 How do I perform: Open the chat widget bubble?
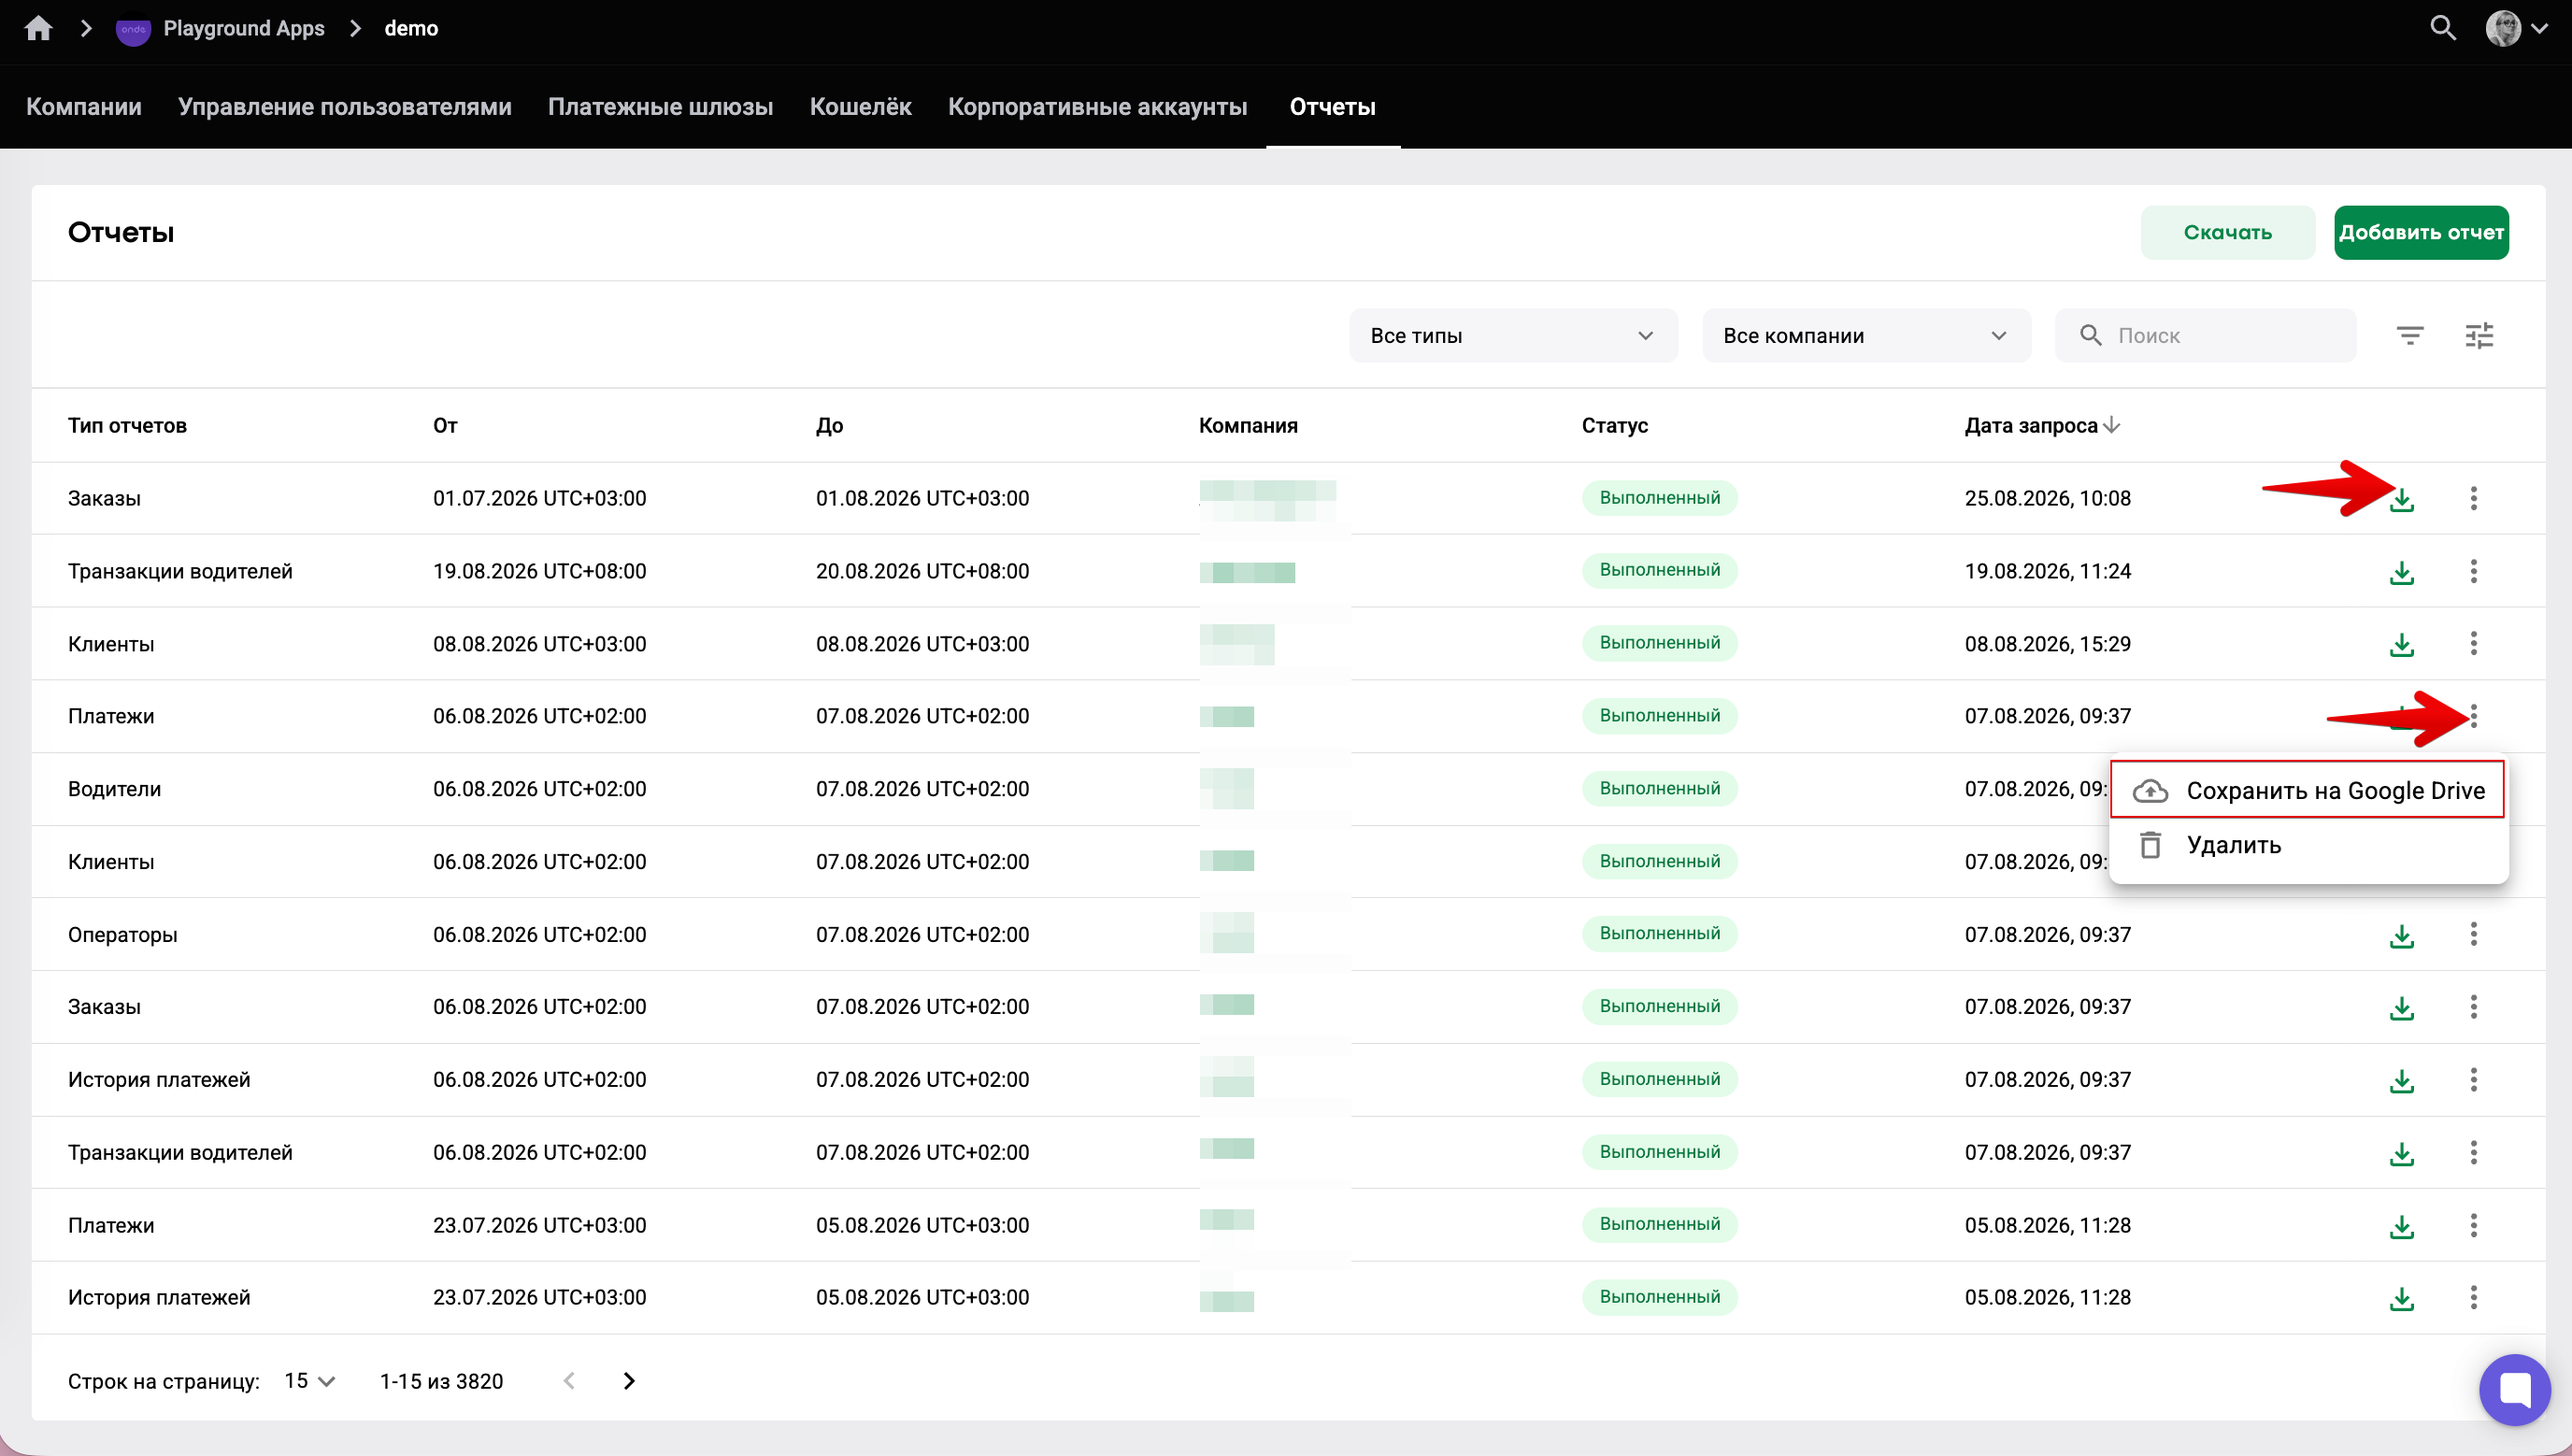coord(2514,1389)
